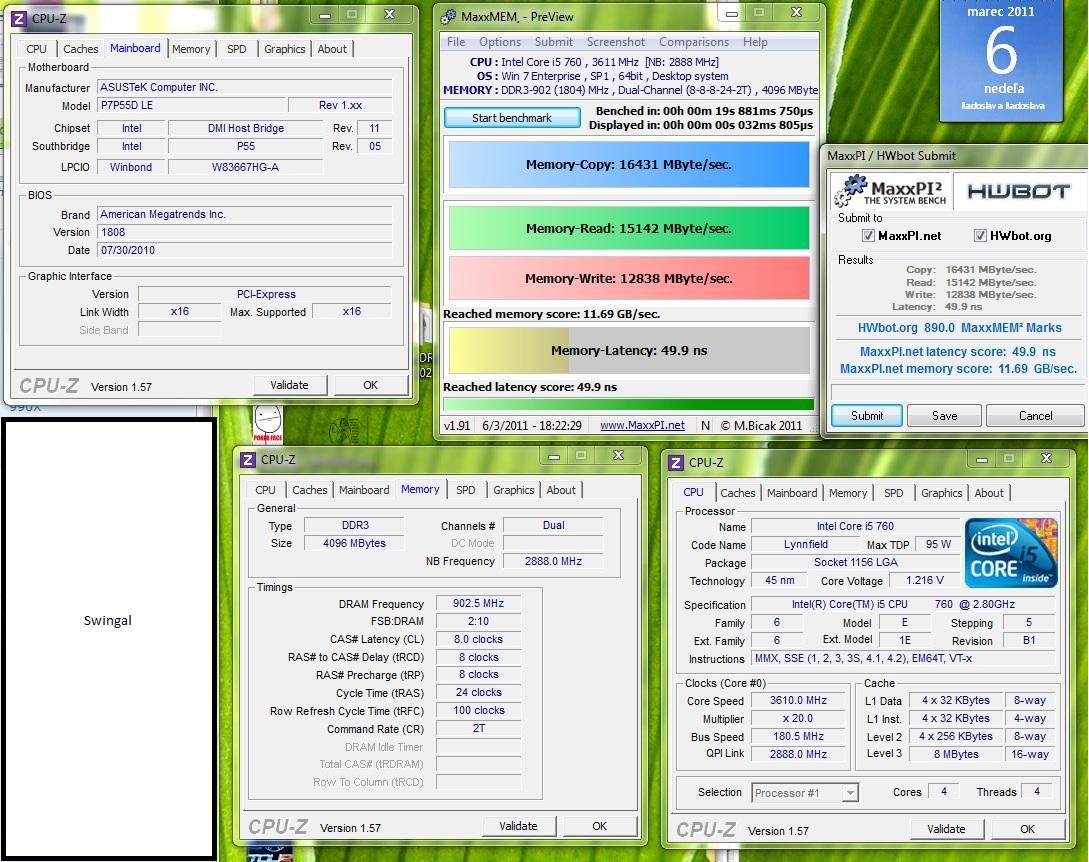Image resolution: width=1089 pixels, height=862 pixels.
Task: Click the Winbond LPCIO vendor field
Action: tap(131, 167)
